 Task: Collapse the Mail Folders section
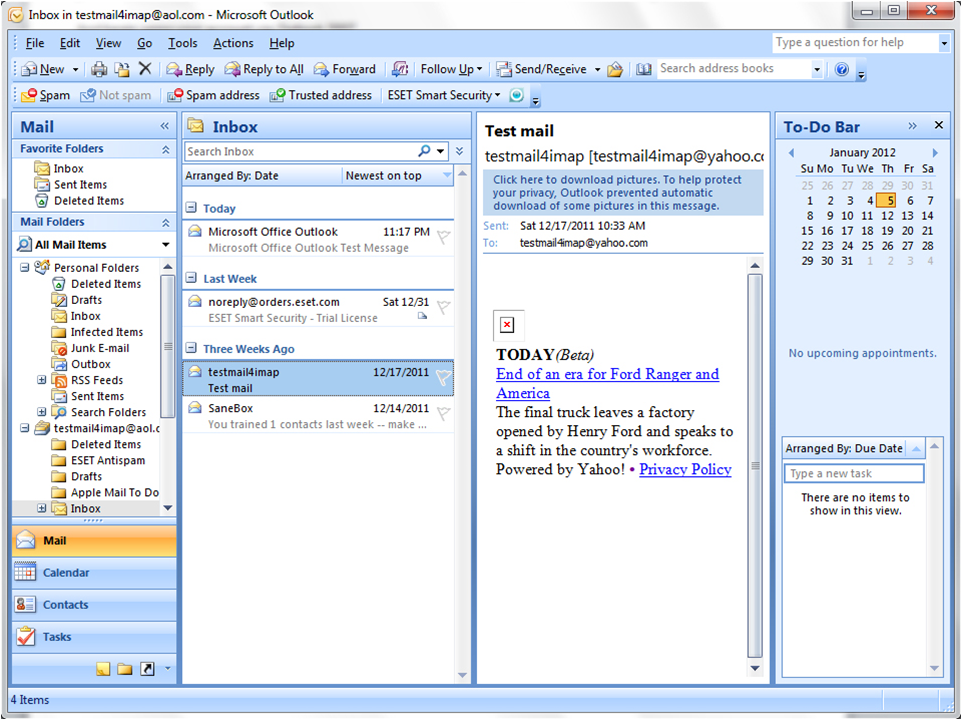[x=165, y=223]
